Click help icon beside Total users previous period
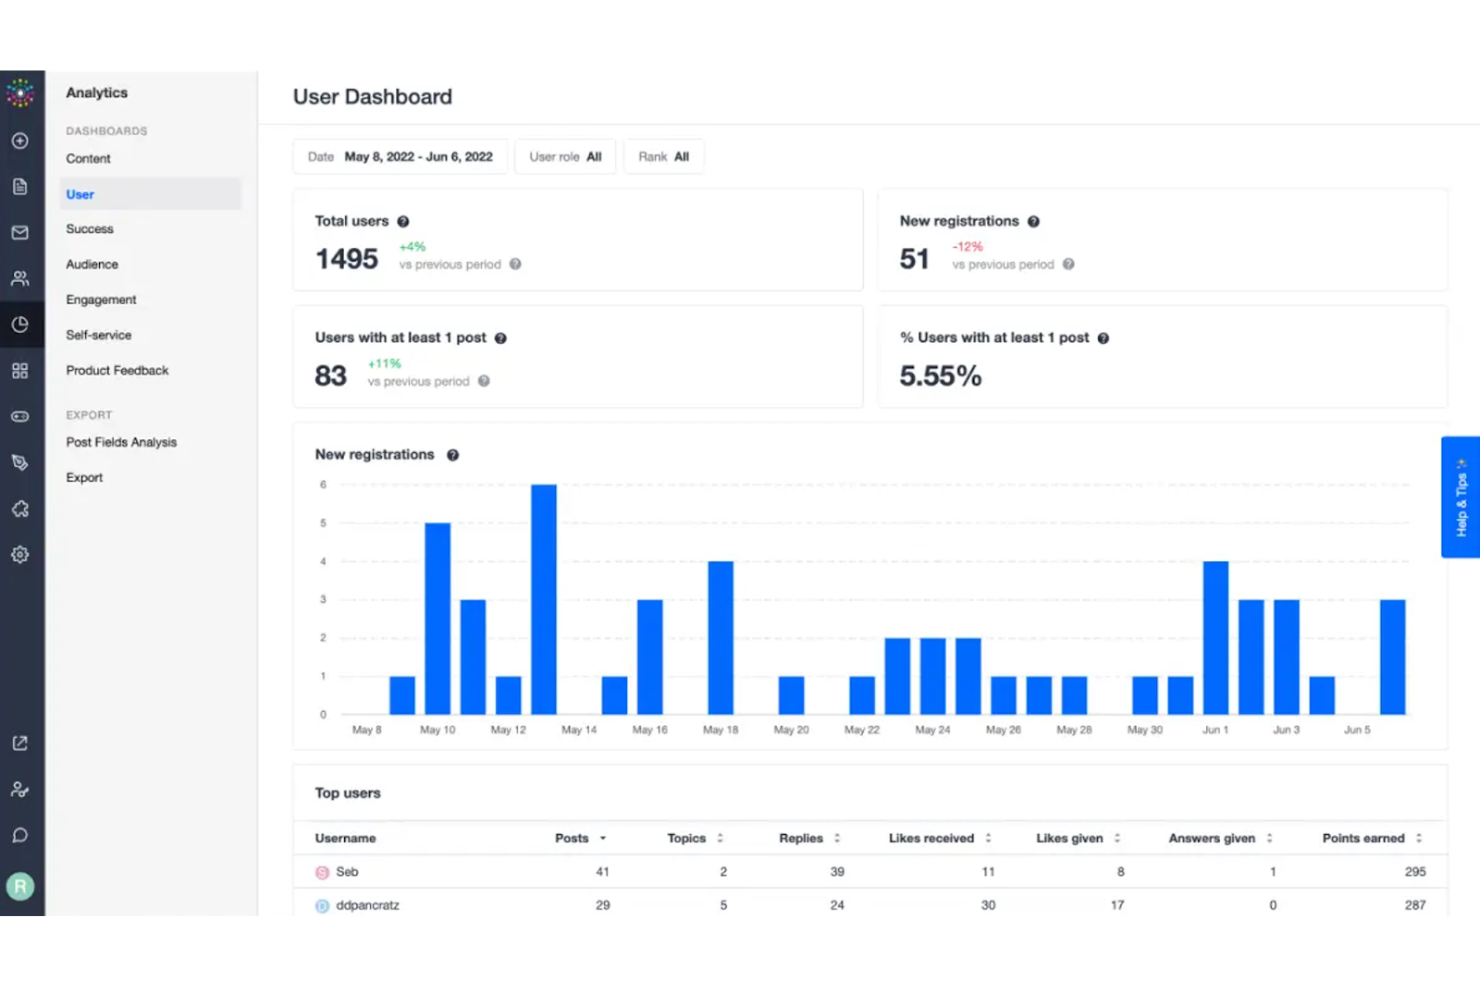This screenshot has height=987, width=1480. click(515, 265)
